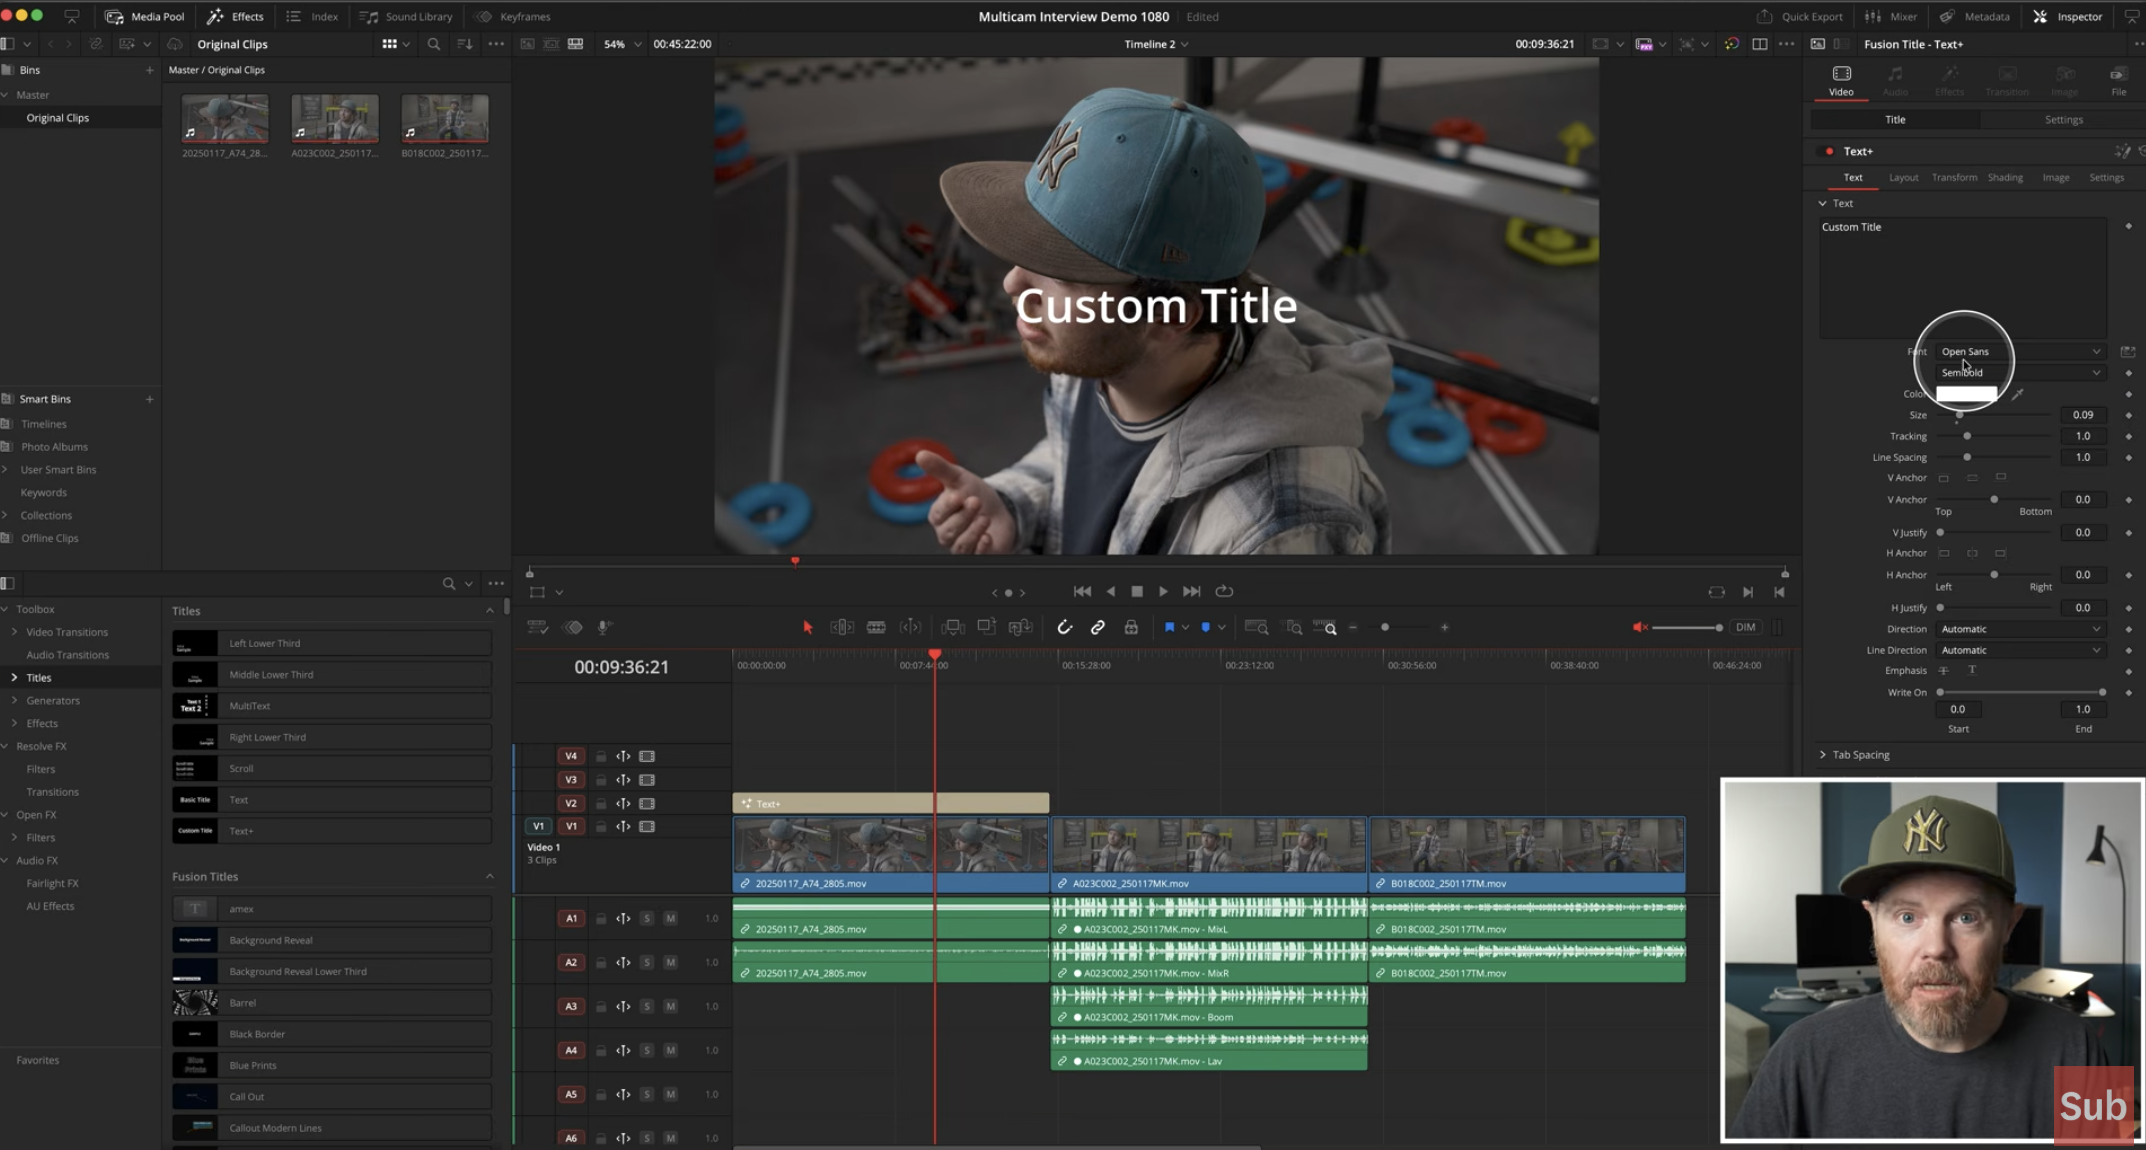
Task: Click the red muted speaker icon
Action: click(x=1640, y=627)
